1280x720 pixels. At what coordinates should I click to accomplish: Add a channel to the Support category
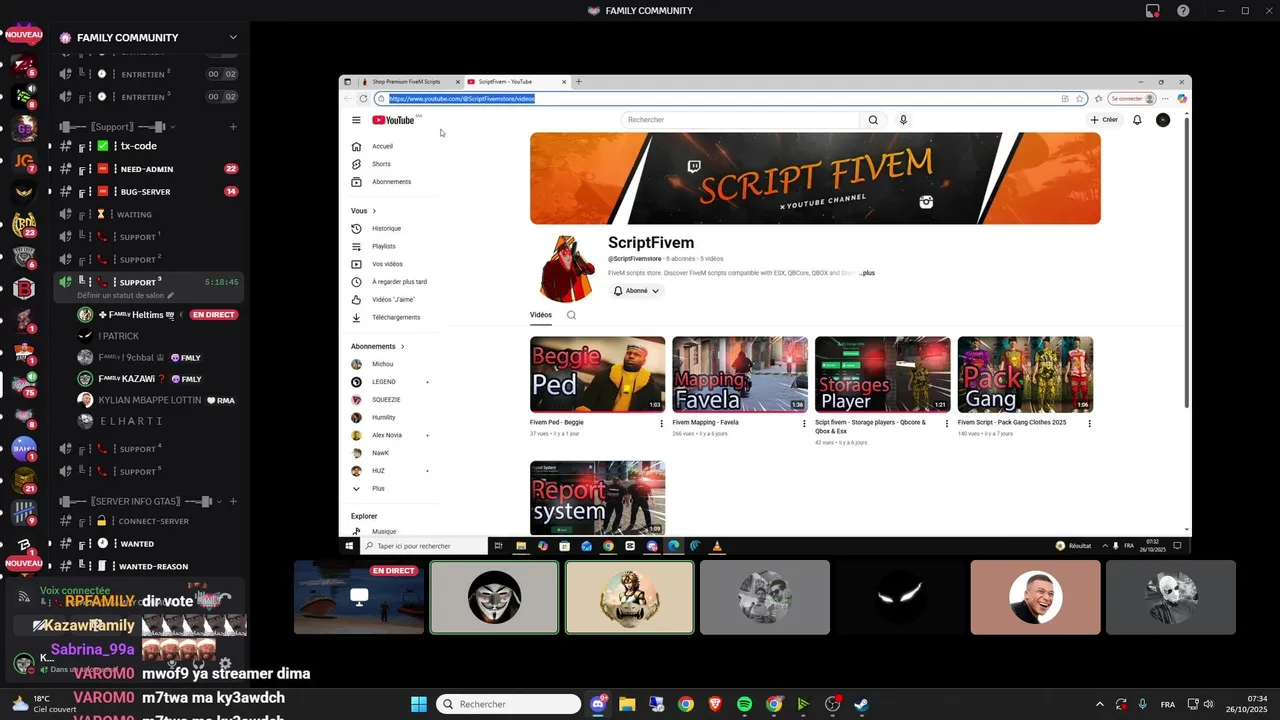point(233,127)
